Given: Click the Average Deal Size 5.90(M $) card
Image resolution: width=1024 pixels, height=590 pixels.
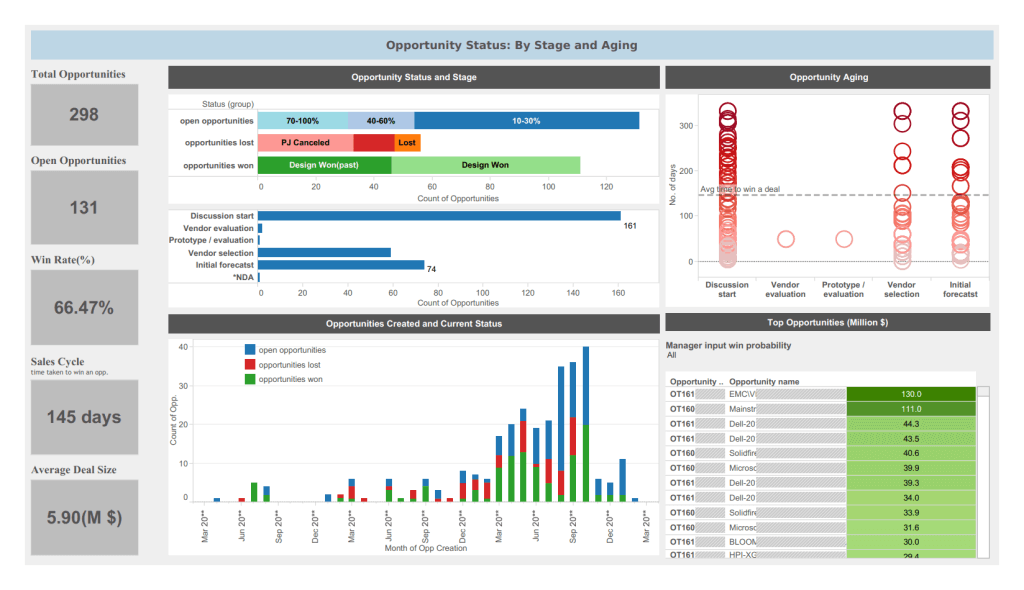Looking at the screenshot, I should pyautogui.click(x=84, y=517).
